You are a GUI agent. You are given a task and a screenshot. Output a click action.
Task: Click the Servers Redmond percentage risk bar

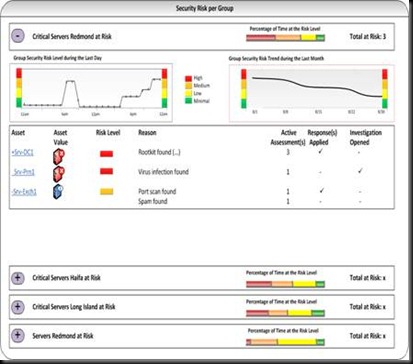pos(285,342)
